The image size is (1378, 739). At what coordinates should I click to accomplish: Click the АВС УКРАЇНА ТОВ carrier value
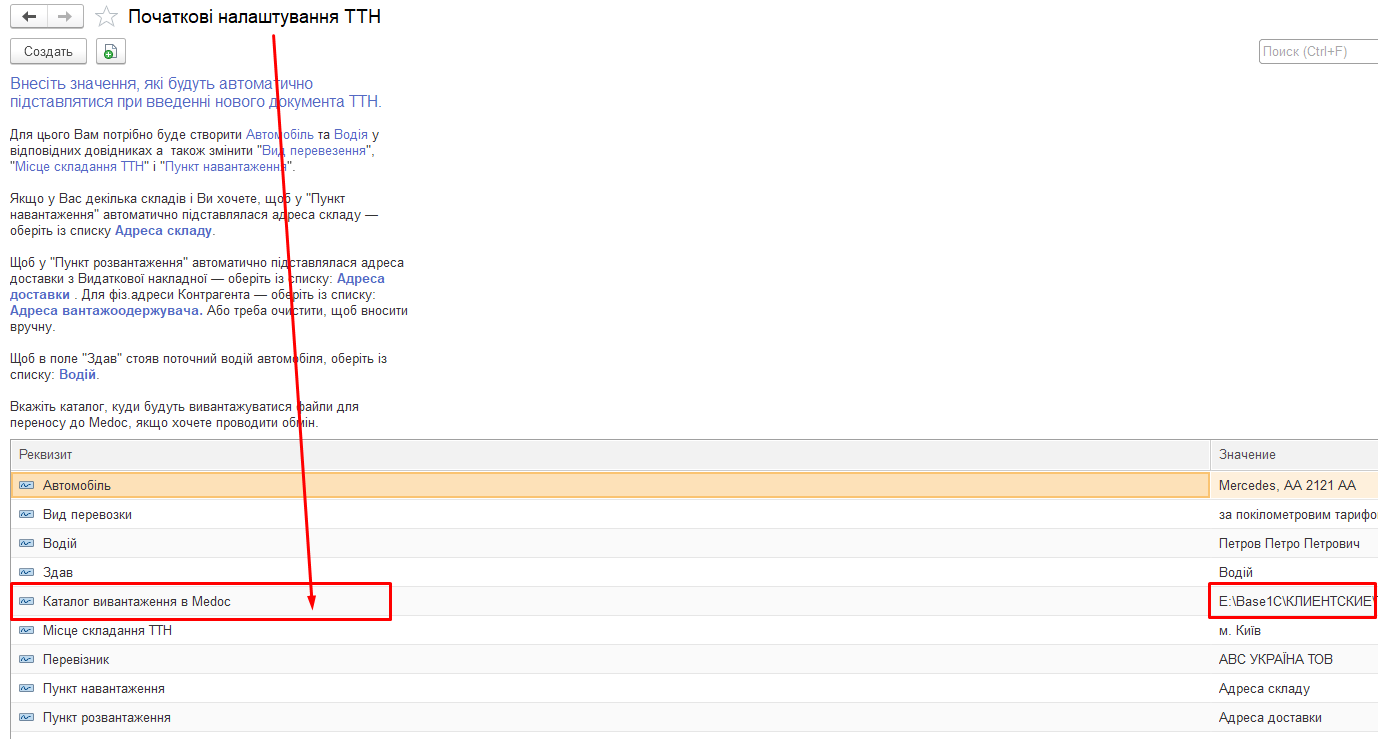pos(1275,659)
